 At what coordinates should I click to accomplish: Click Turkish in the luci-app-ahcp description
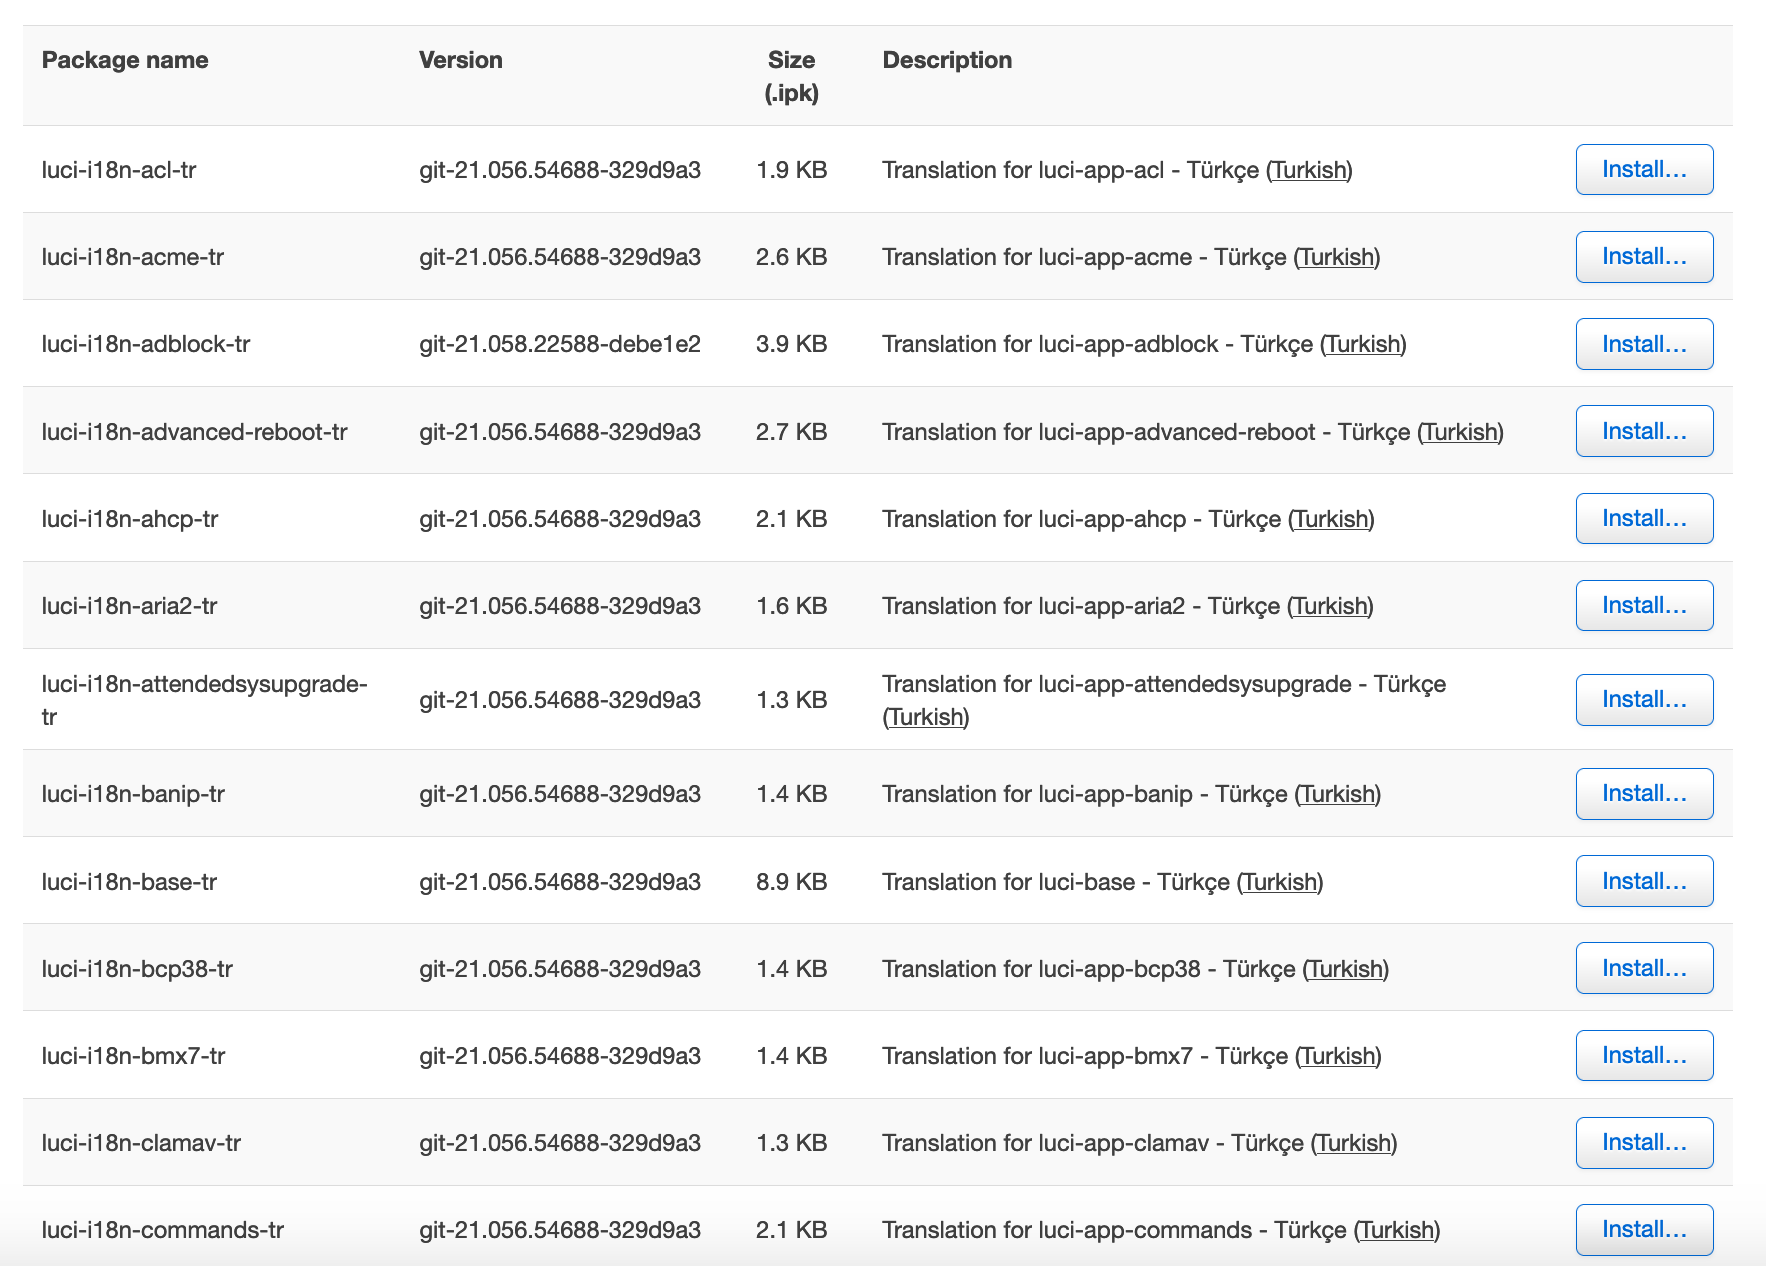coord(1331,519)
